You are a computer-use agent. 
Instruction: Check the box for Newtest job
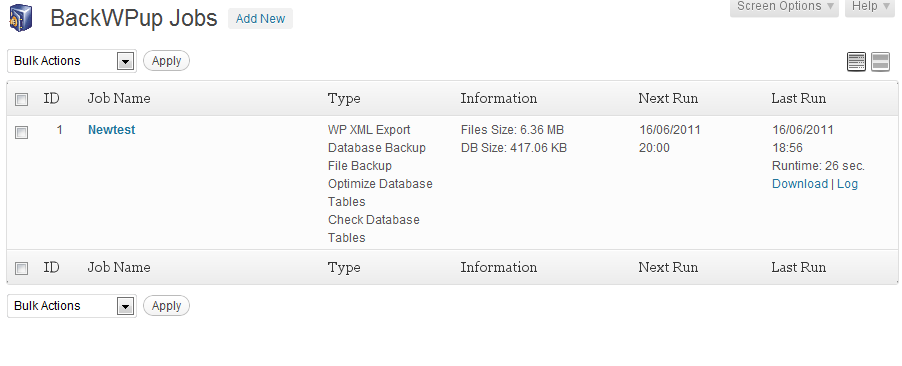tap(21, 132)
